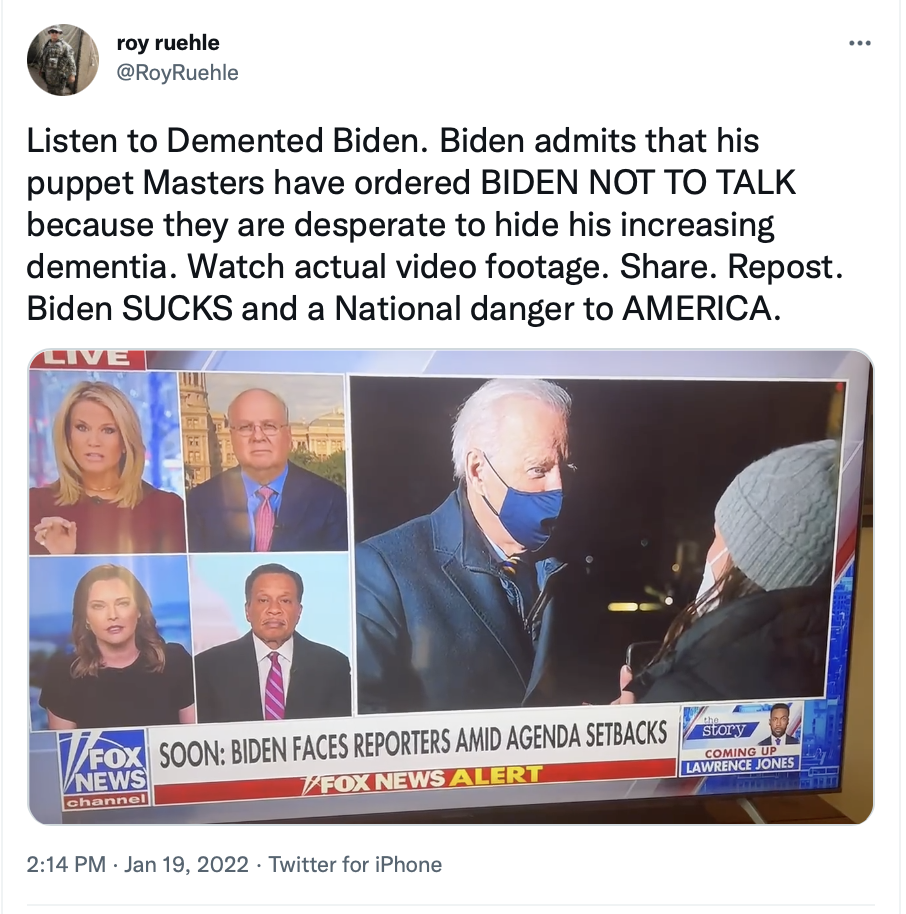
Task: Click the Twitter for iPhone source link
Action: click(355, 864)
